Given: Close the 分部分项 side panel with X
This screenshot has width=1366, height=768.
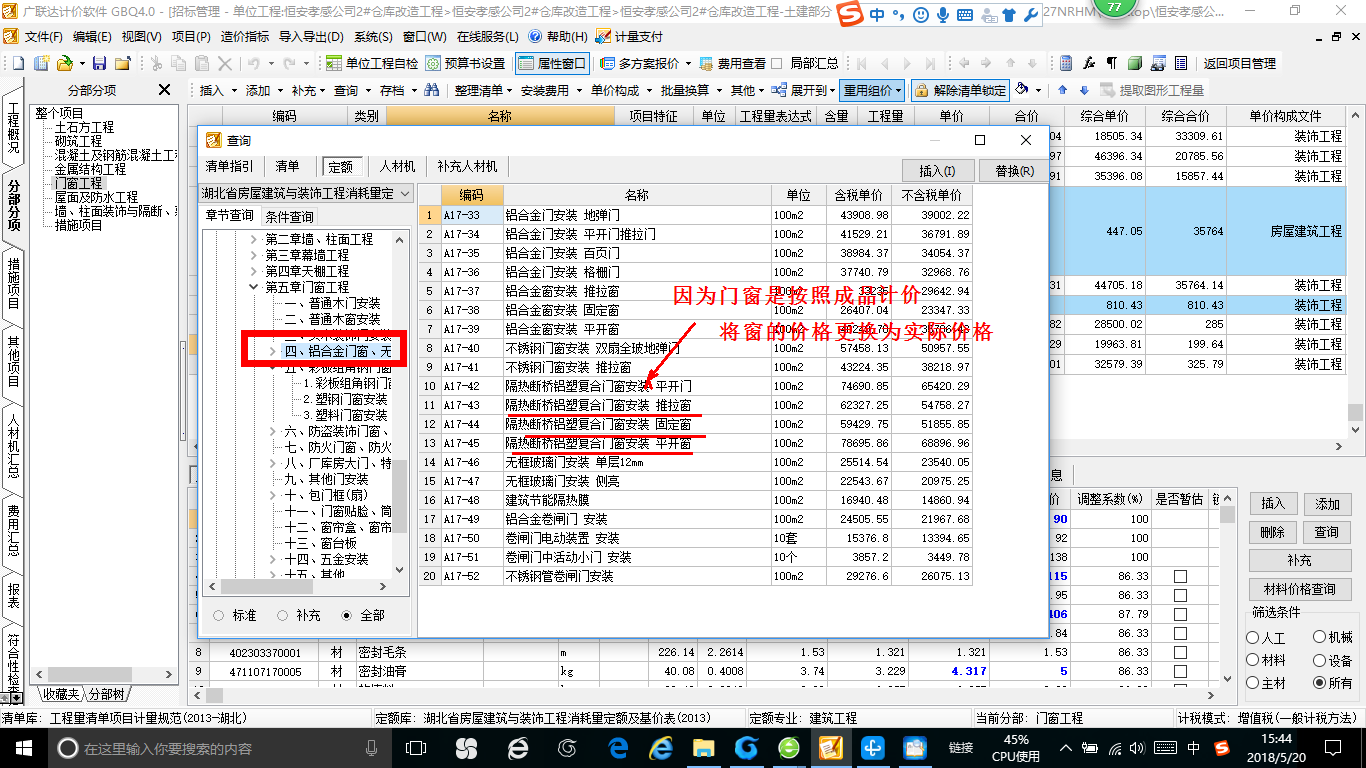Looking at the screenshot, I should click(165, 90).
